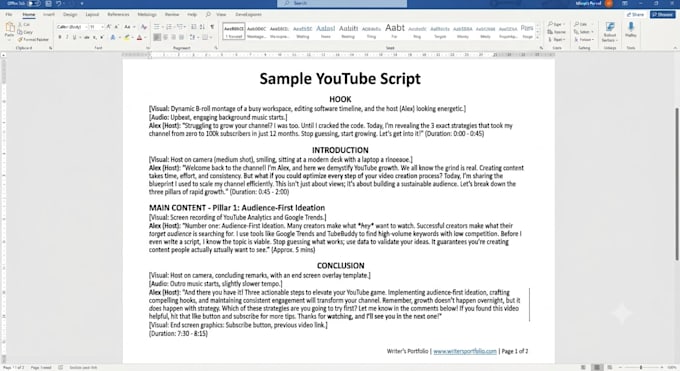Viewport: 680px width, 371px height.
Task: Adjust the zoom slider
Action: (x=641, y=368)
